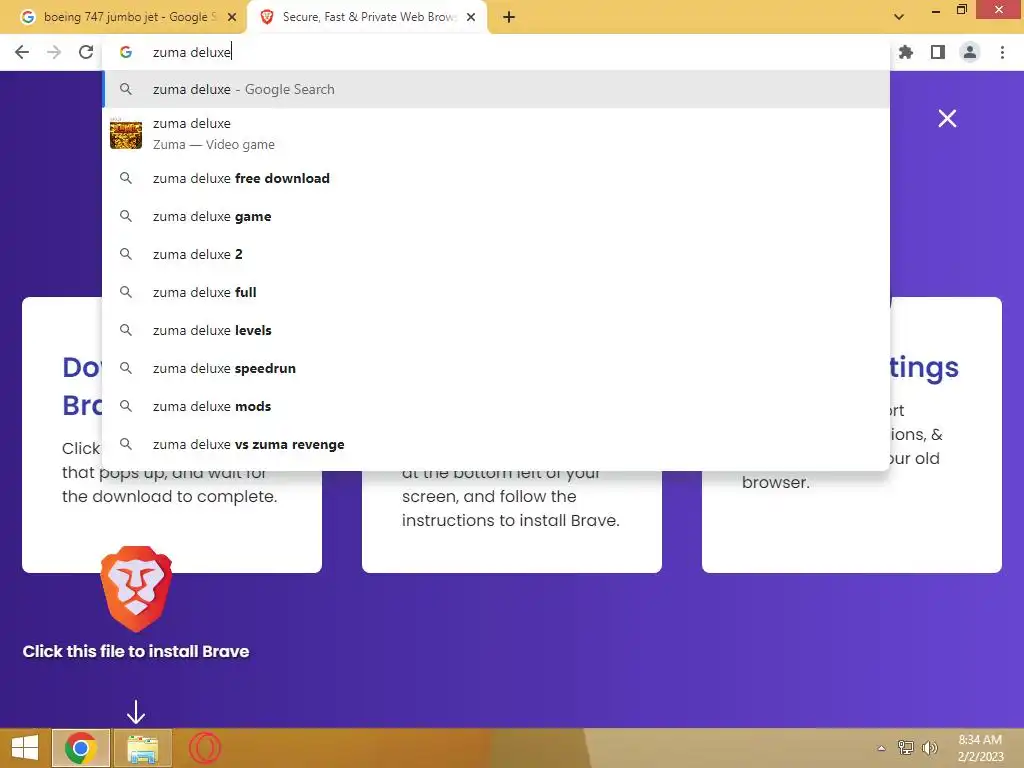
Task: Click the Zuma game thumbnail image
Action: 126,134
